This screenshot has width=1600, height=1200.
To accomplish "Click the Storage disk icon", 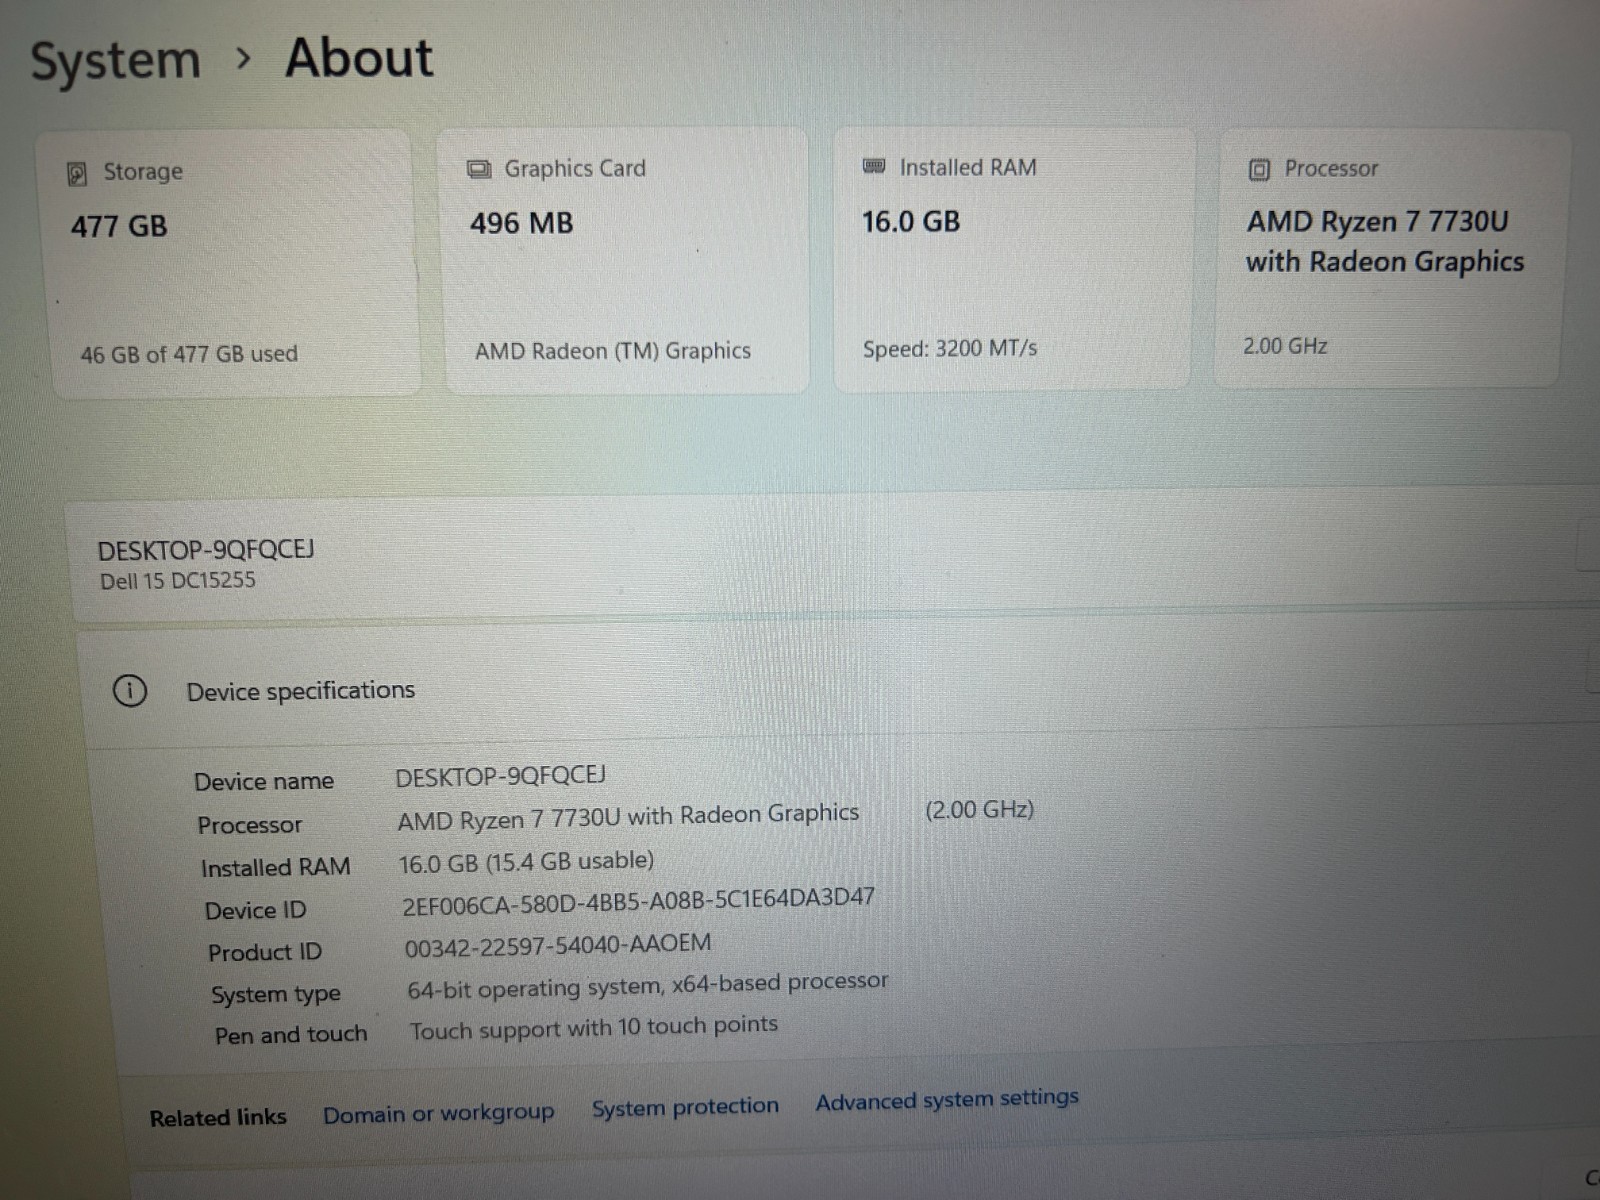I will pyautogui.click(x=77, y=174).
